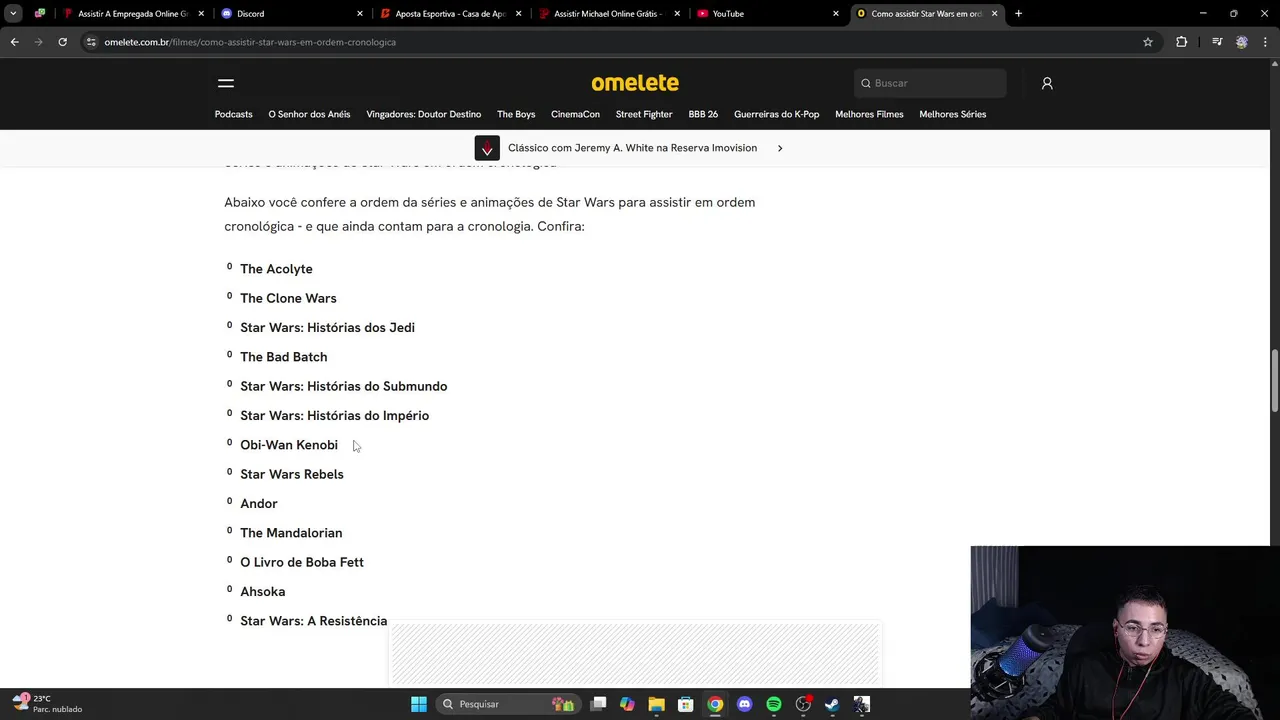Open Chrome profile avatar
The image size is (1280, 720).
[1242, 42]
